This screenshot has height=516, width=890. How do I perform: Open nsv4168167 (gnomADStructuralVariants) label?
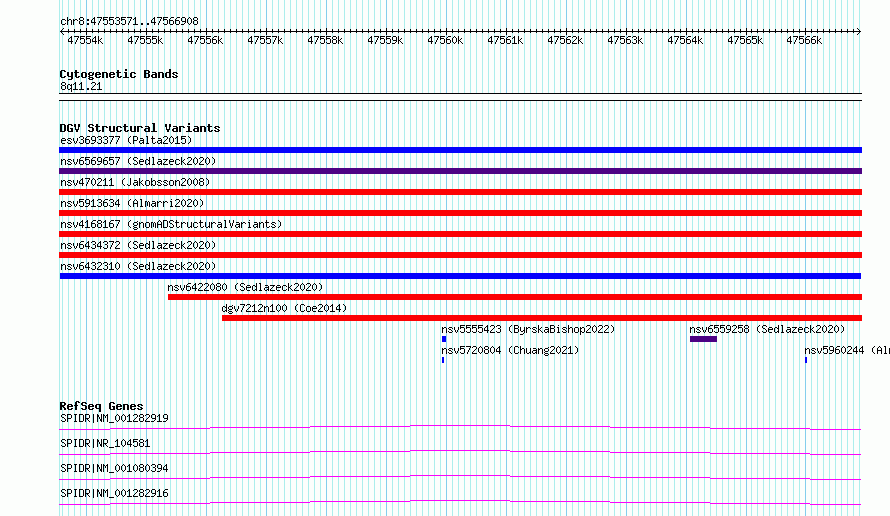[171, 224]
